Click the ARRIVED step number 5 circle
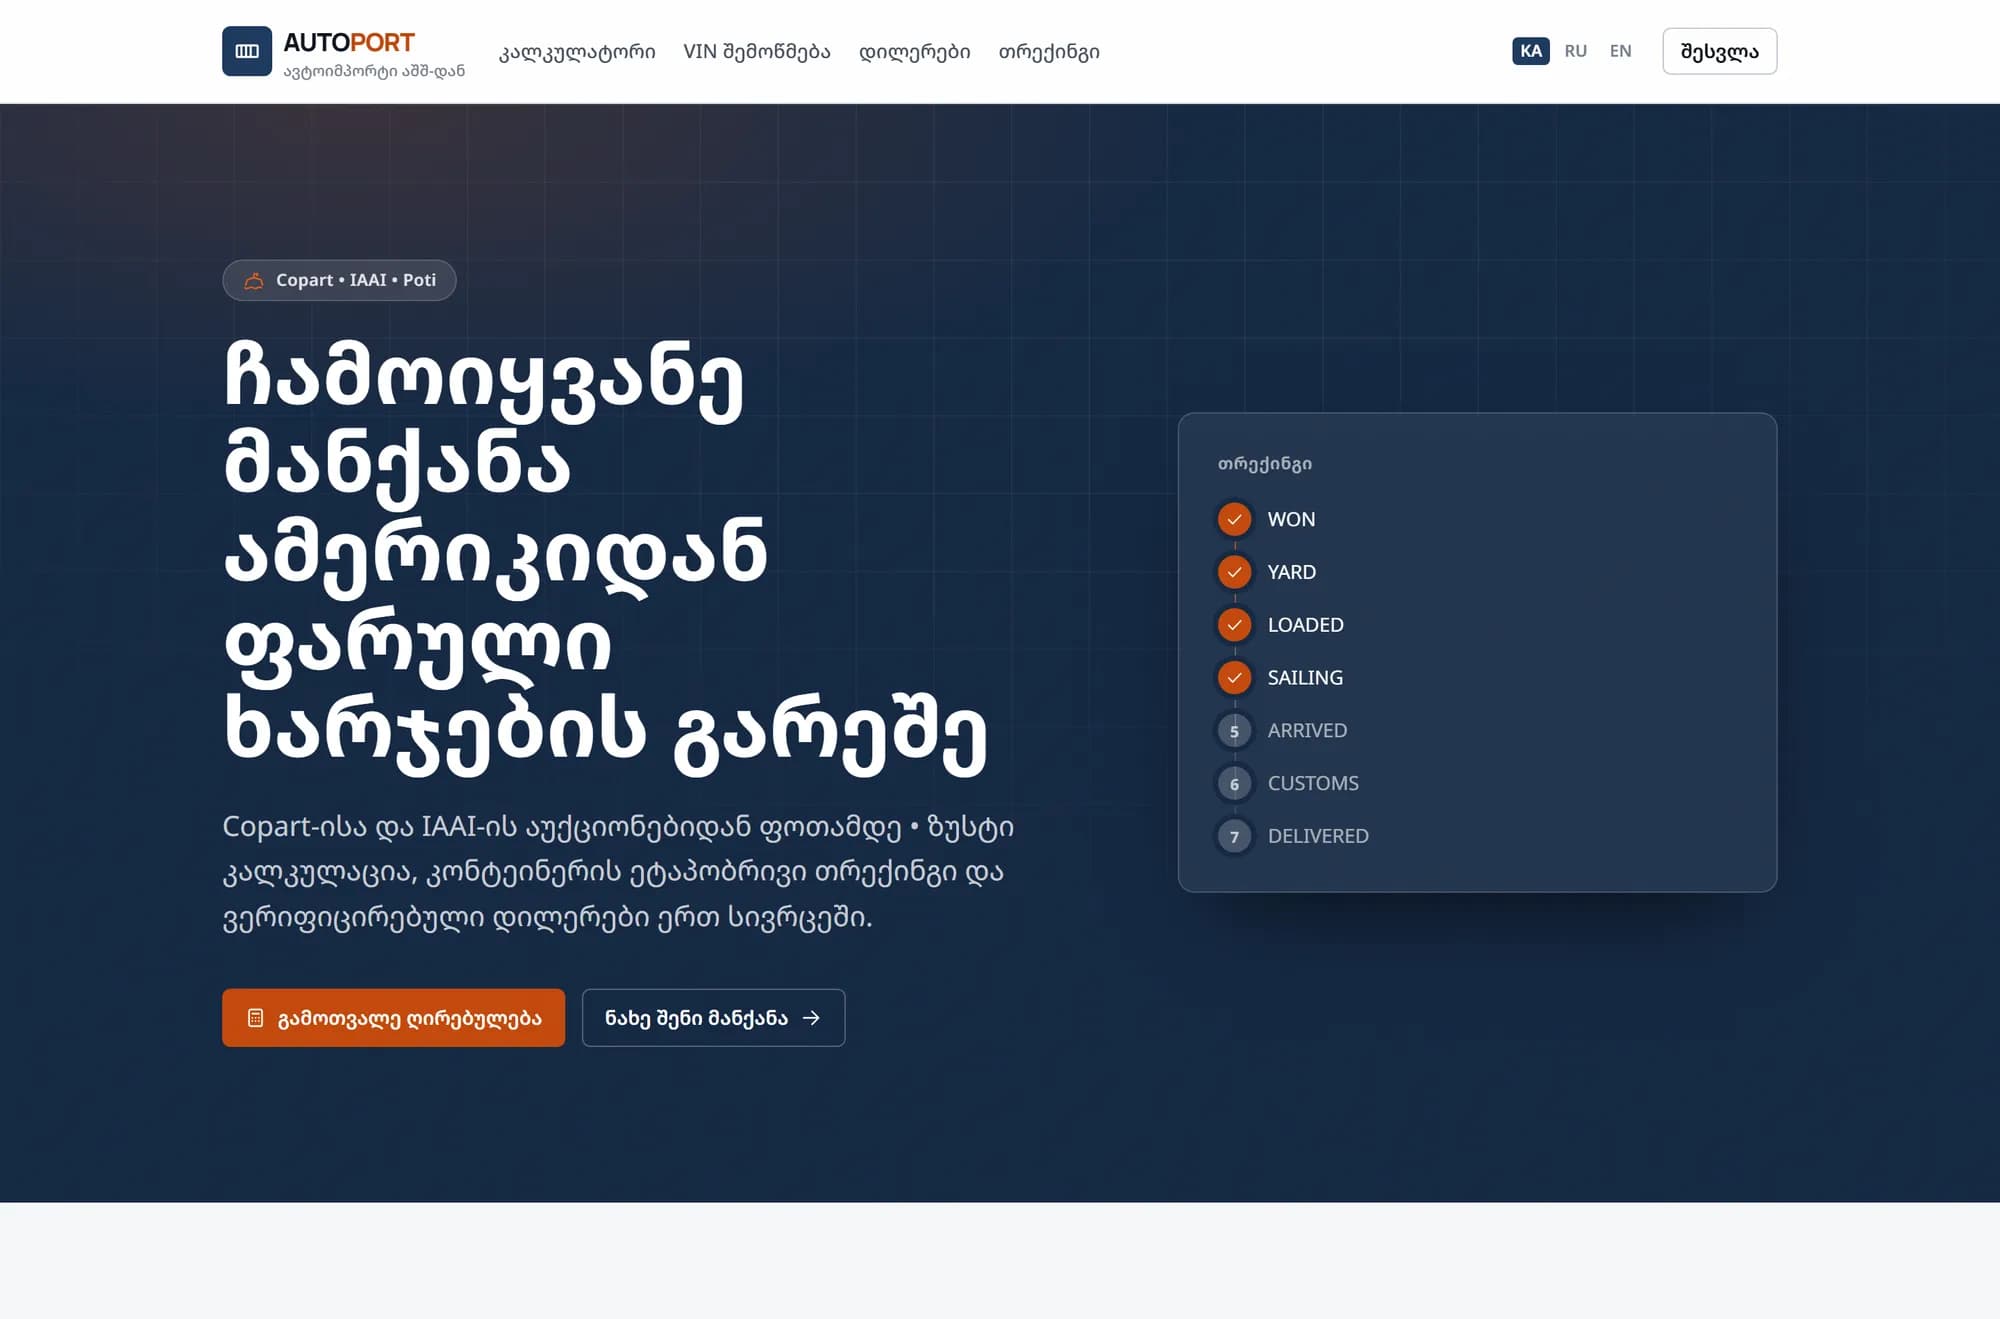 coord(1234,731)
